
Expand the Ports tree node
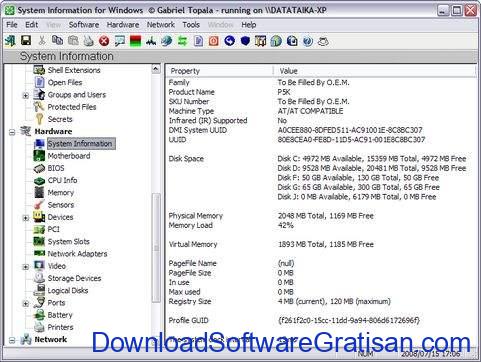26,304
